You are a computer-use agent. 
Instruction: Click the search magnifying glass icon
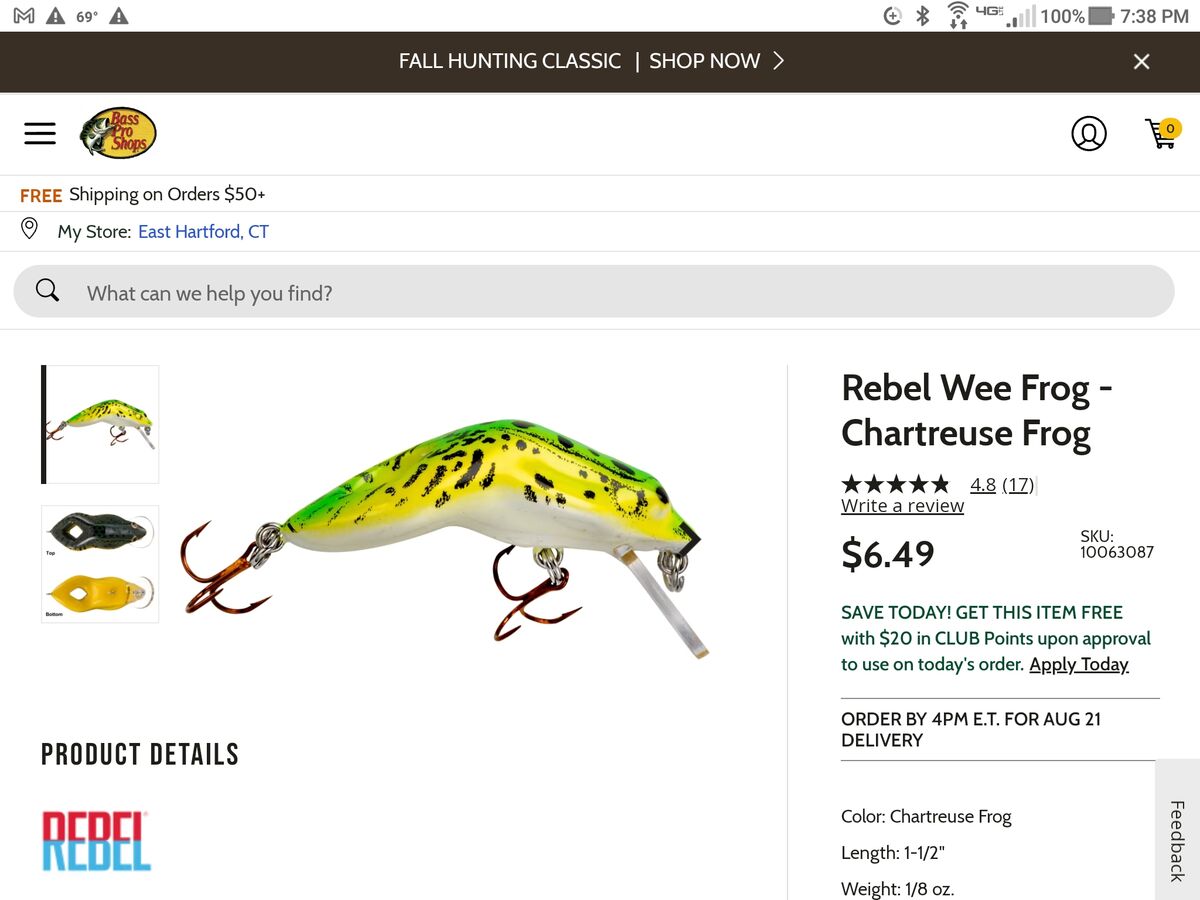(x=47, y=291)
